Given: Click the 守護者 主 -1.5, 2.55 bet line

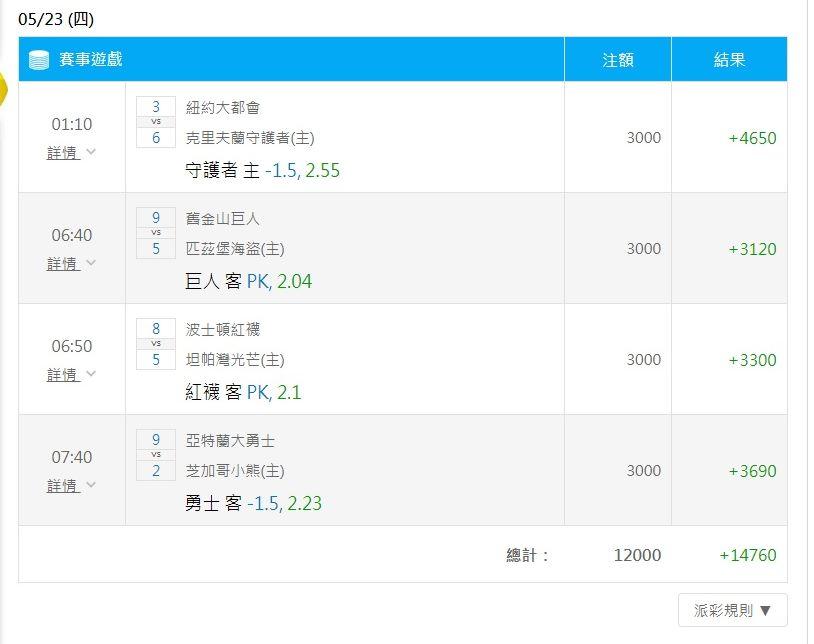Looking at the screenshot, I should pos(262,170).
